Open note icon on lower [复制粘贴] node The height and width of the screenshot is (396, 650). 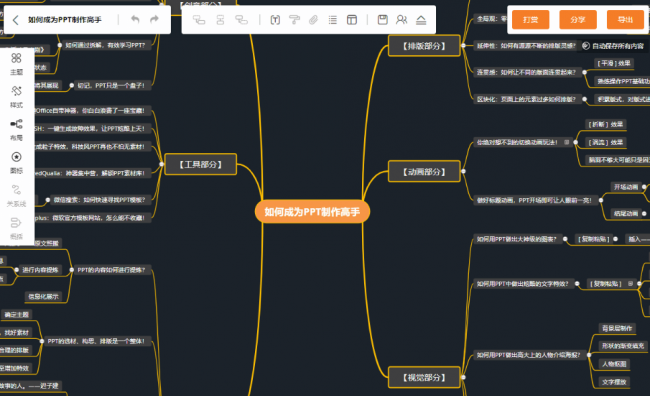[x=630, y=284]
